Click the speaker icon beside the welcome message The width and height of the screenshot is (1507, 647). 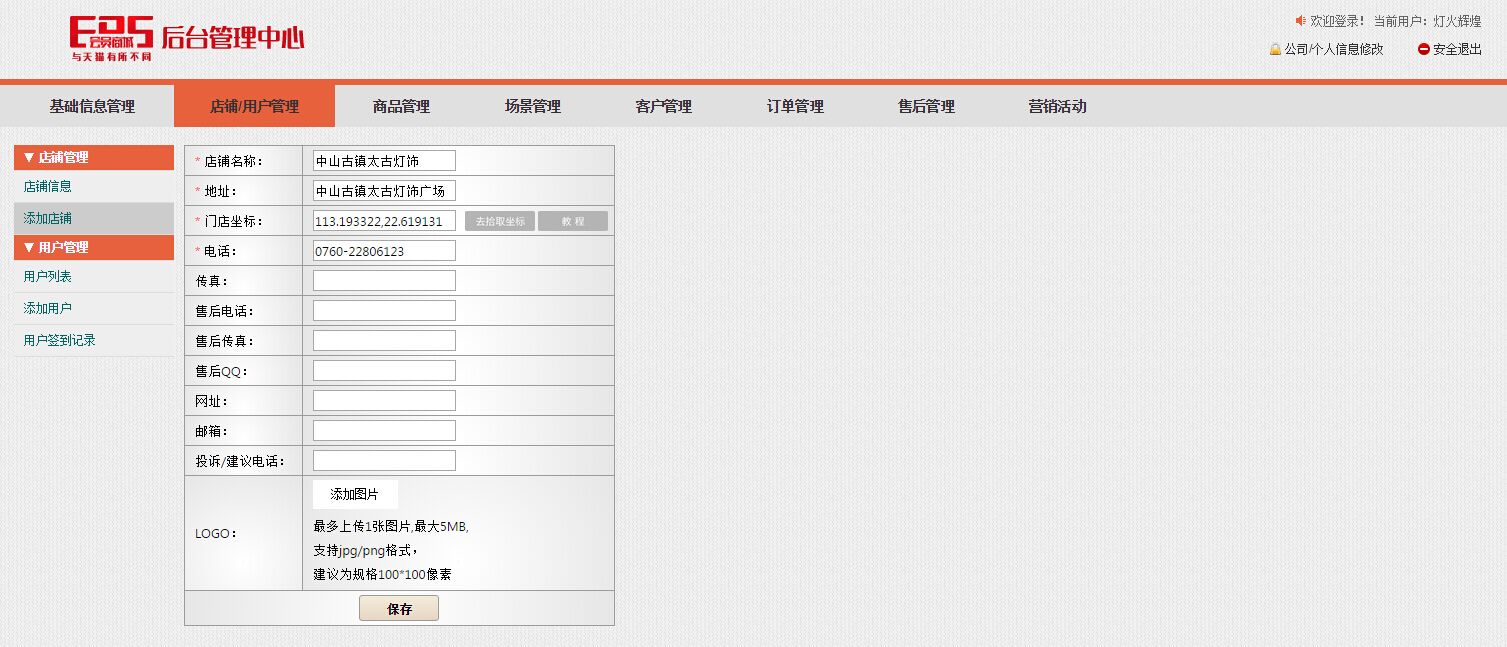pos(1300,20)
